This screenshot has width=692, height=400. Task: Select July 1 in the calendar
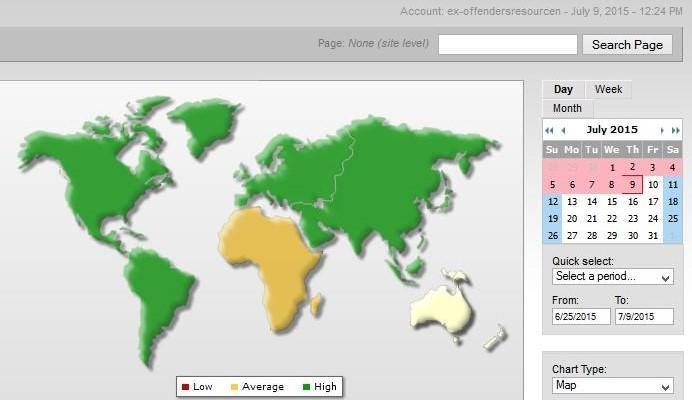612,168
